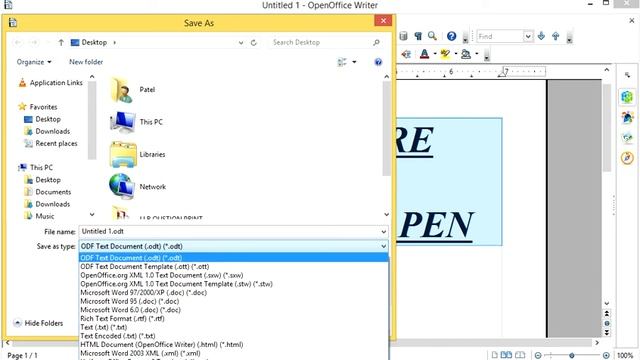Click the Search Desktop box
640x360 pixels.
320,42
